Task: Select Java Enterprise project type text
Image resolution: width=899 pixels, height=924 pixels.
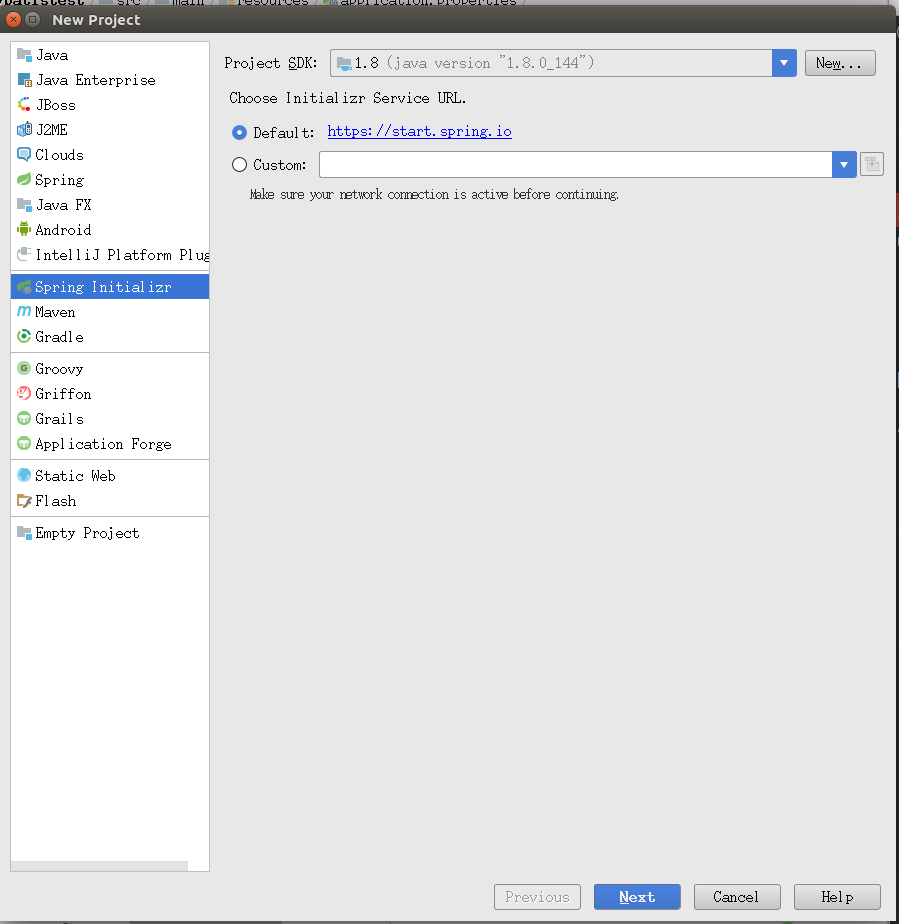Action: [96, 80]
